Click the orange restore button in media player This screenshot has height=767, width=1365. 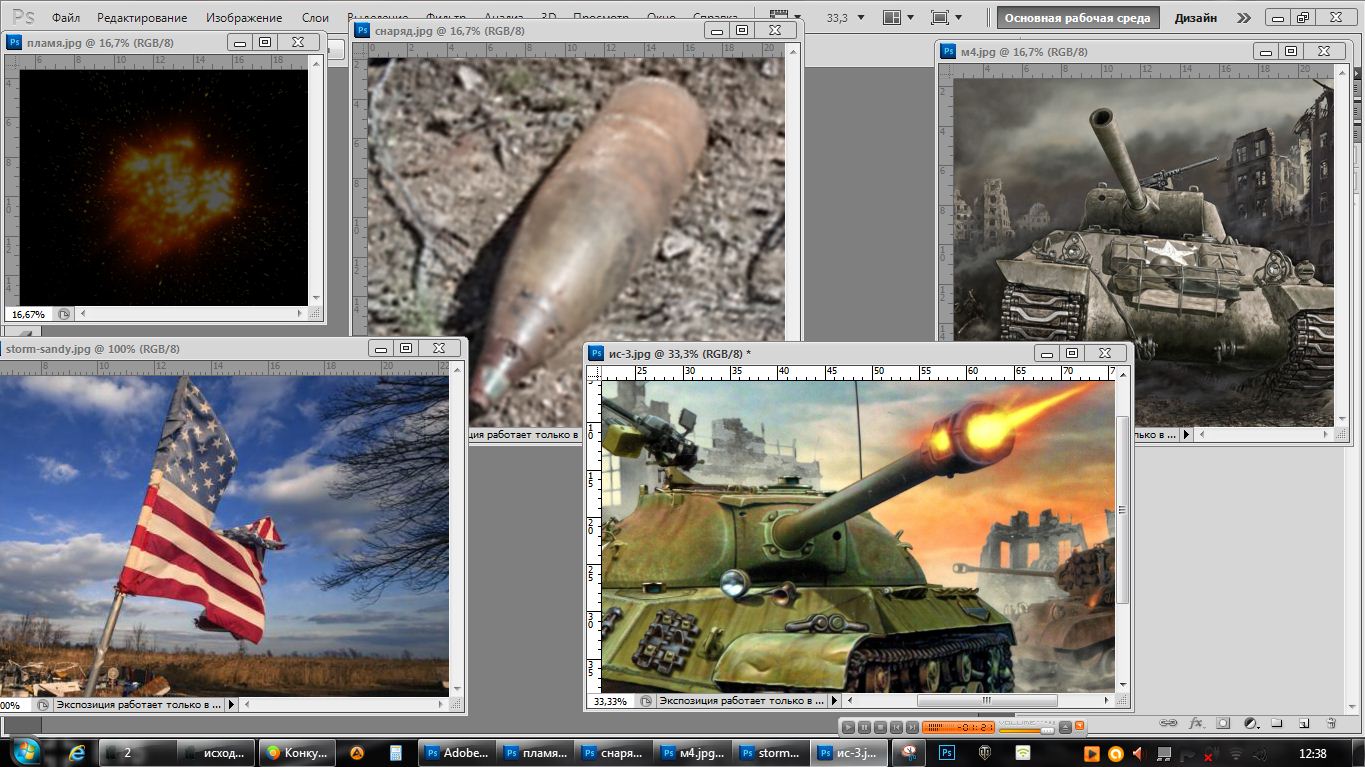click(1079, 726)
